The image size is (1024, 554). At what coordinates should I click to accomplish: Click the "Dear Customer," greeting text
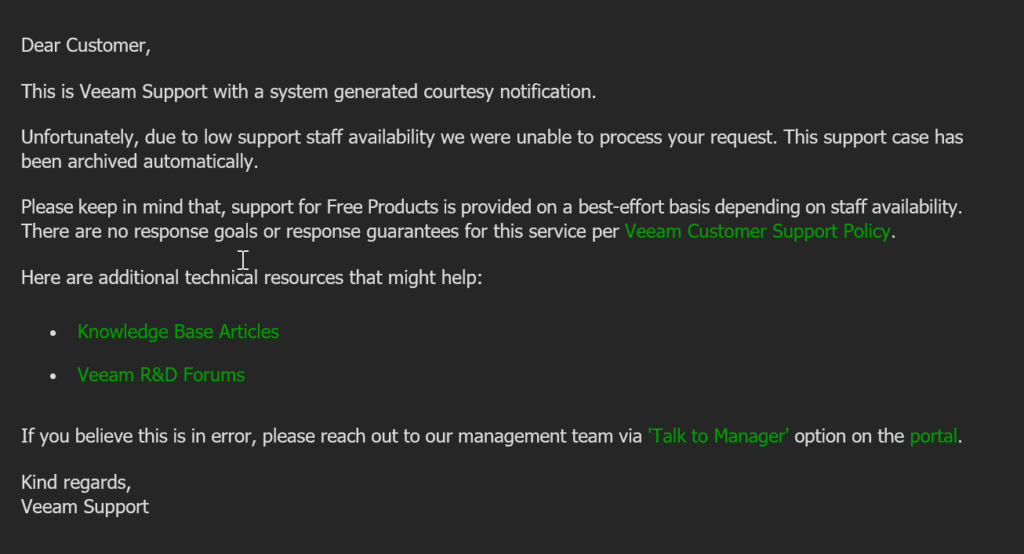[86, 45]
